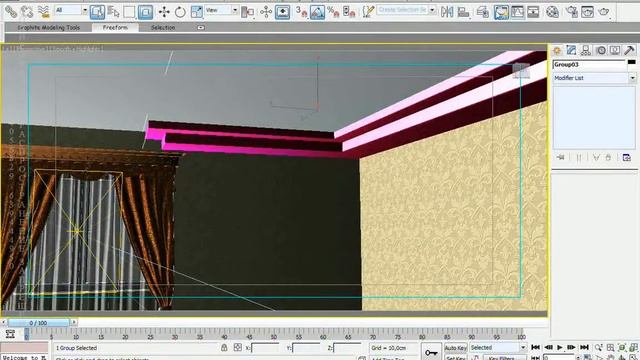Viewport: 640px width, 360px height.
Task: Open Utilities command panel tab
Action: click(629, 51)
